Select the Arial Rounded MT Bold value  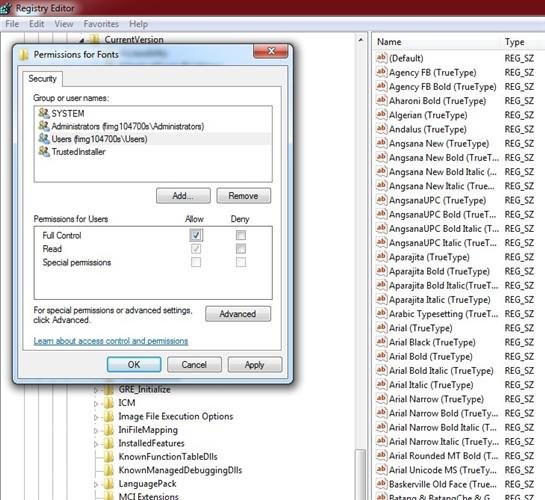[x=444, y=456]
